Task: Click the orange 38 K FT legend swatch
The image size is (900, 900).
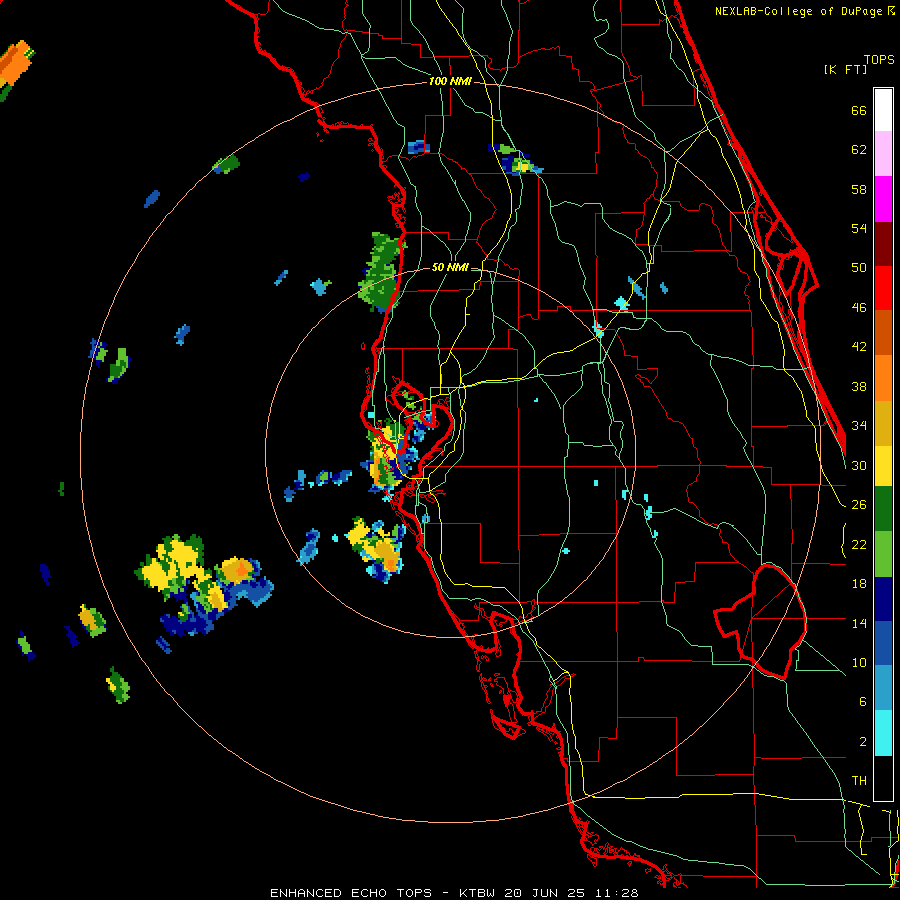Action: 883,378
